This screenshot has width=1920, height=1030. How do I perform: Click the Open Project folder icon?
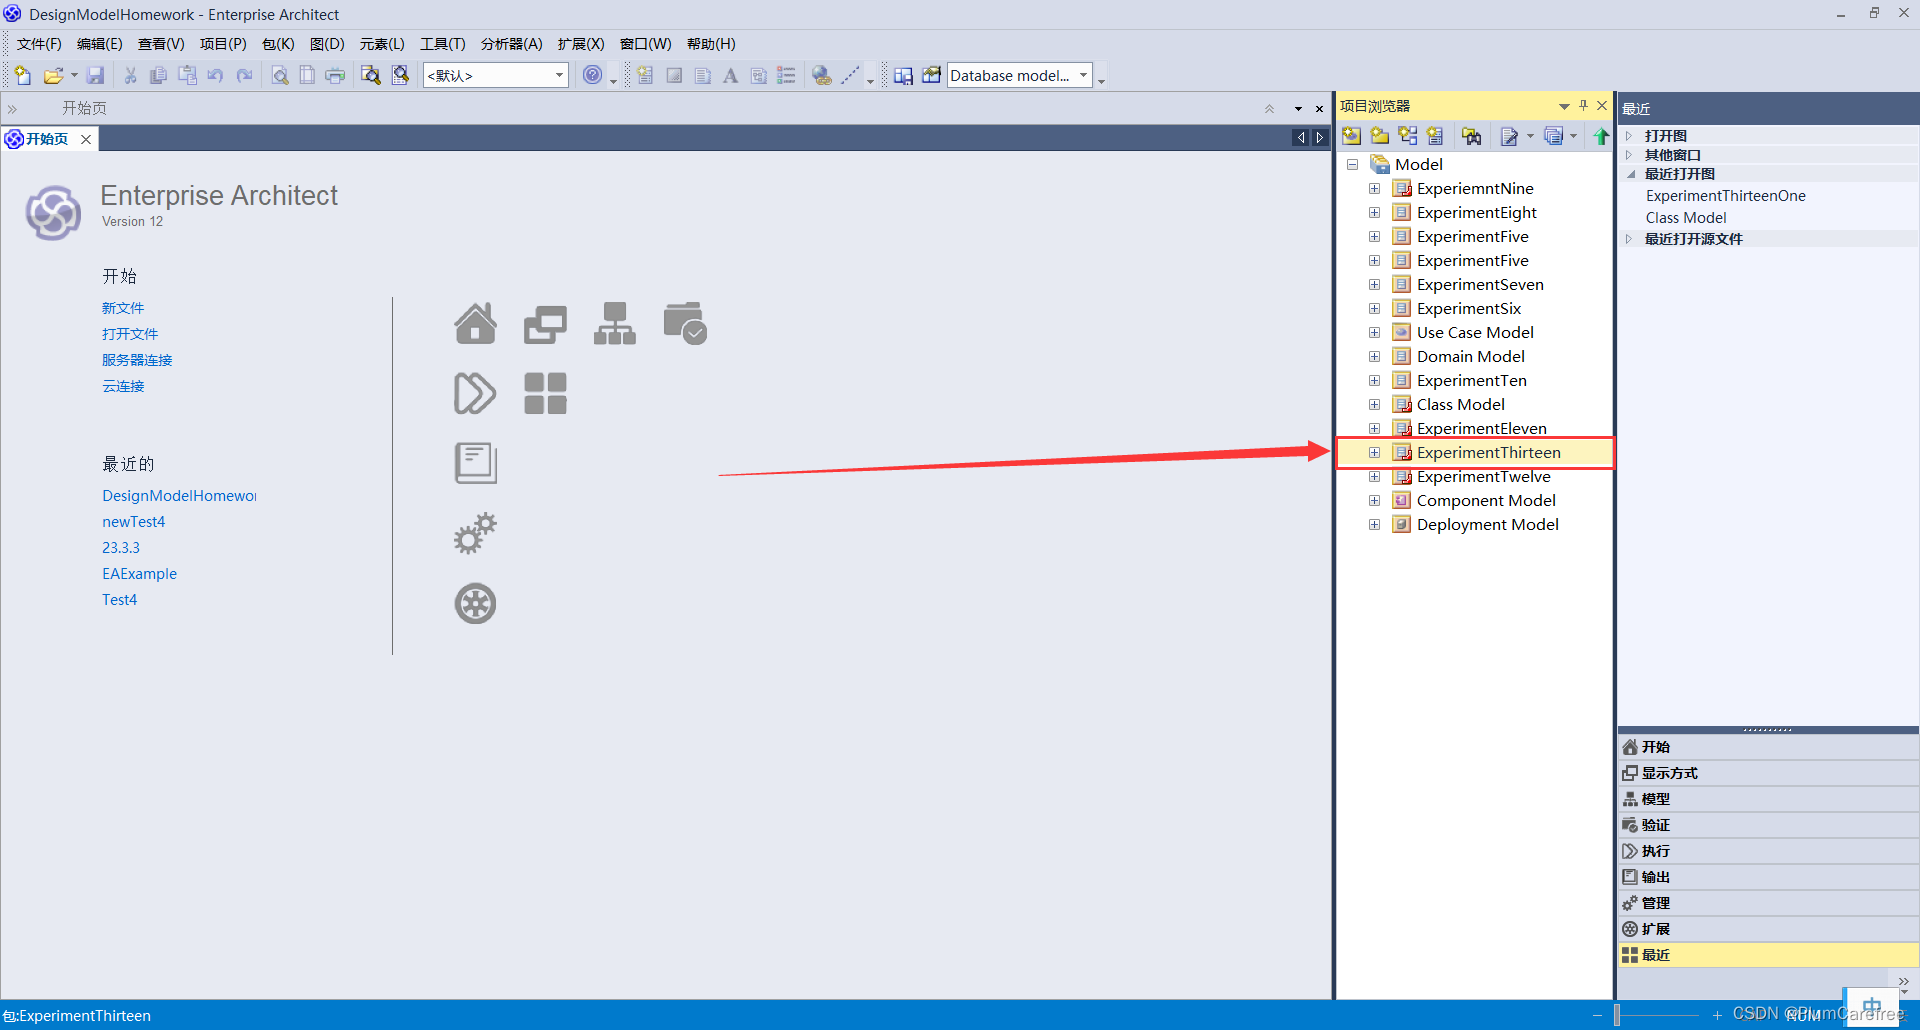[x=53, y=75]
